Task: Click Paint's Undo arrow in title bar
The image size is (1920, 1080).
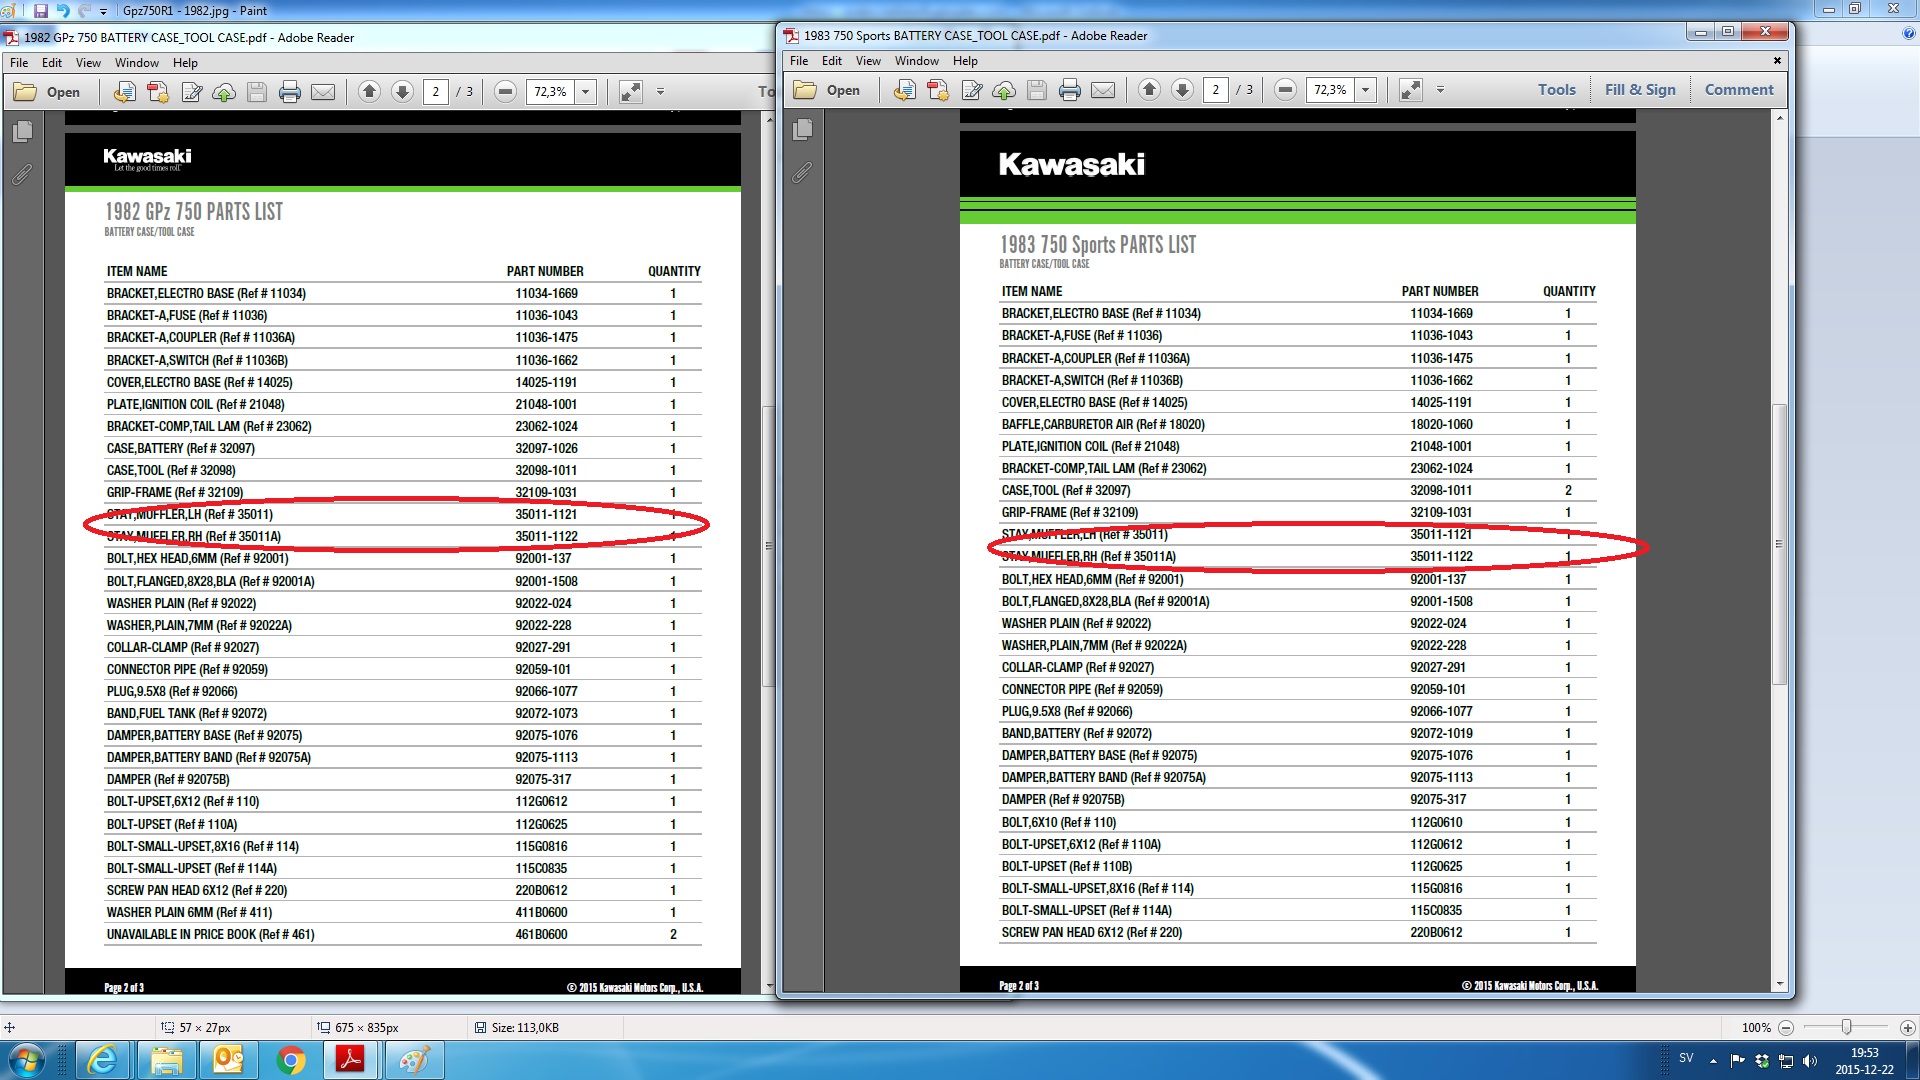Action: click(63, 10)
